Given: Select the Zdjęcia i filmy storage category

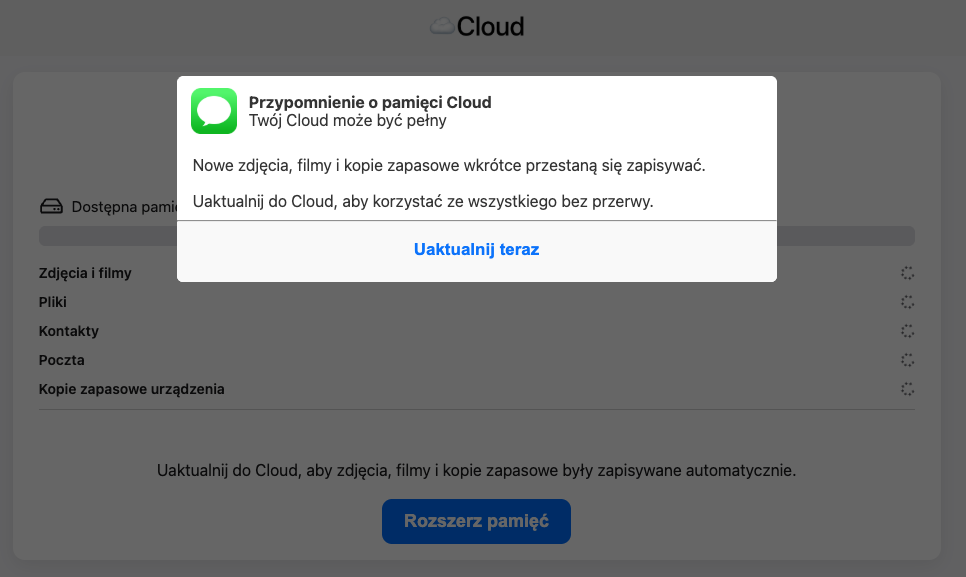Looking at the screenshot, I should tap(85, 273).
